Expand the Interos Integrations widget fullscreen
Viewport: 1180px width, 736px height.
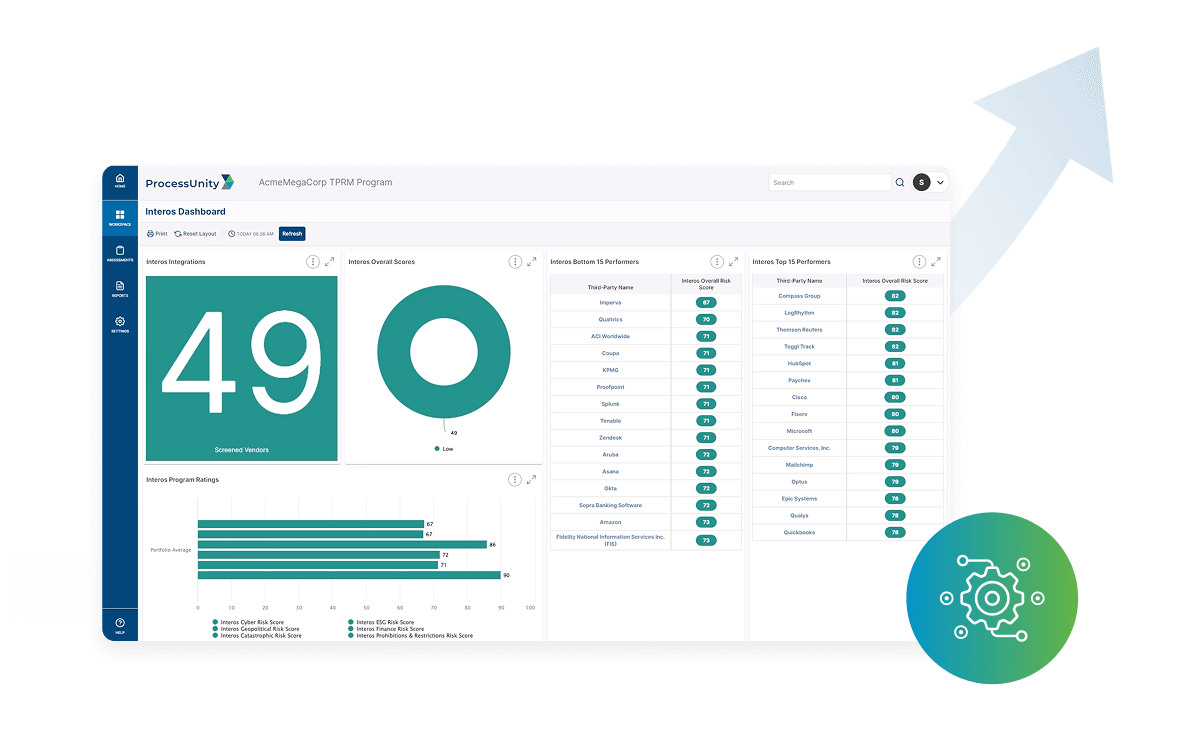point(330,262)
